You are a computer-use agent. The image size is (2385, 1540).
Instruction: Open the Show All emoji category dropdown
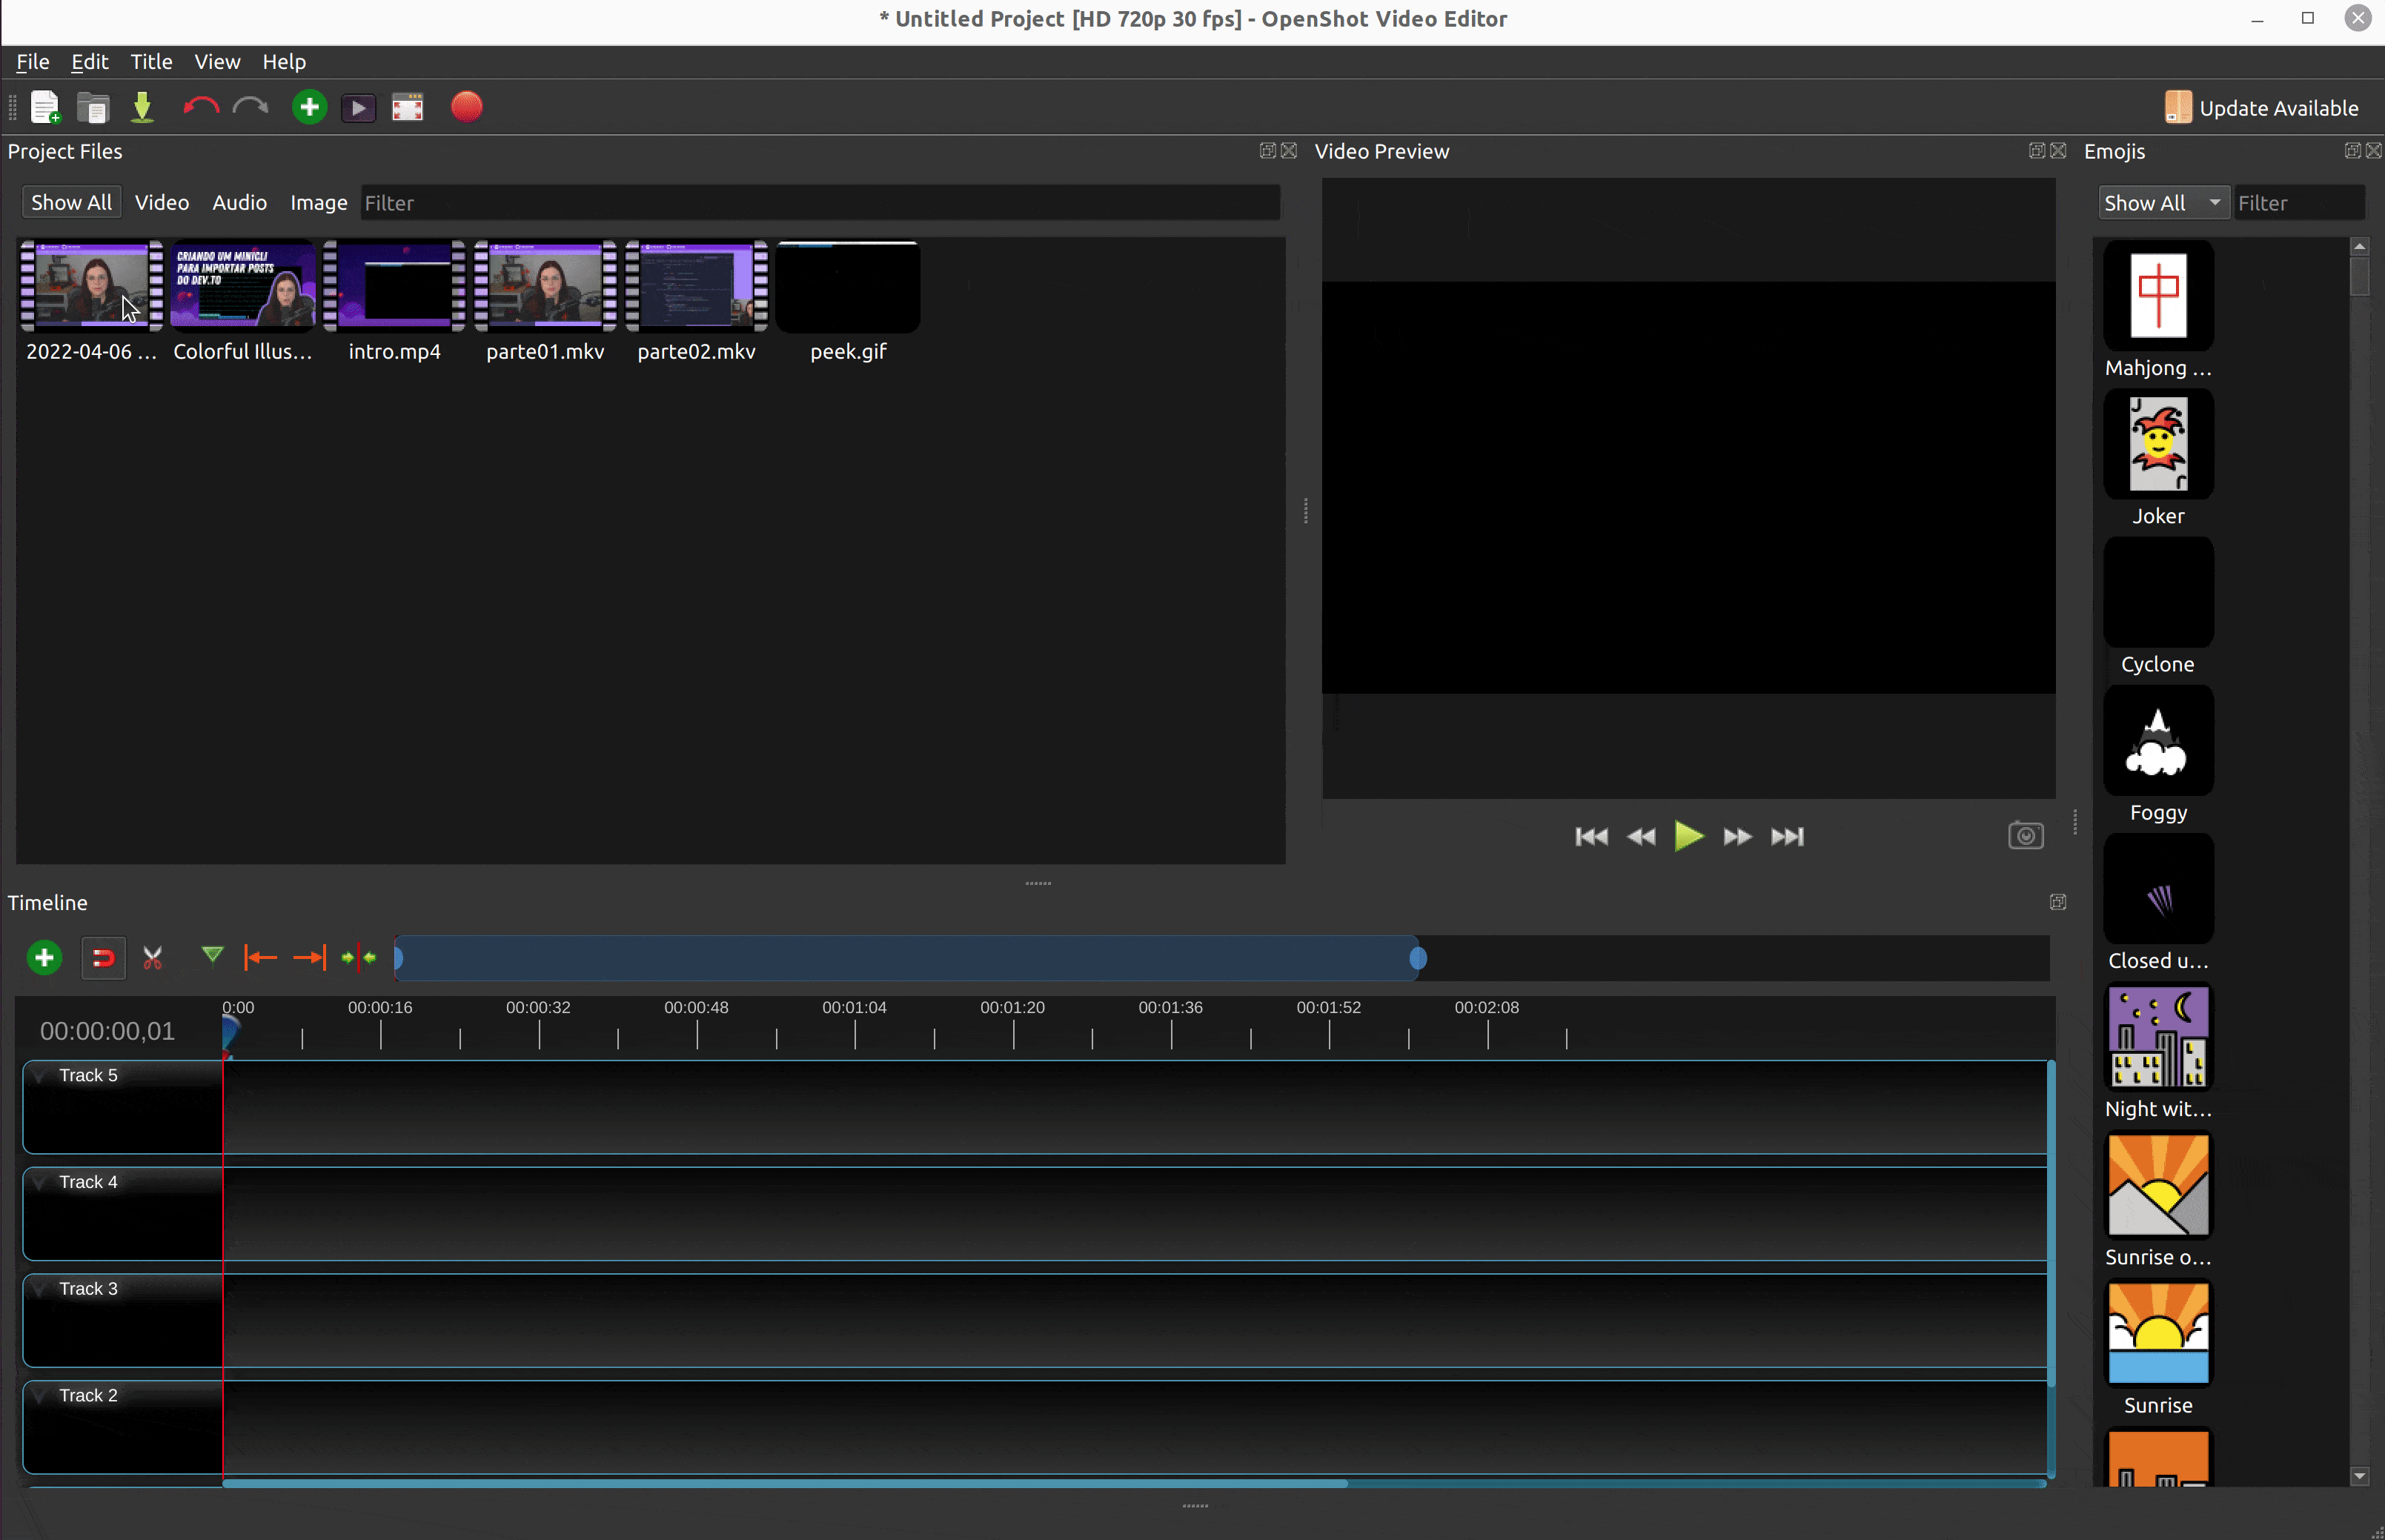(2162, 202)
